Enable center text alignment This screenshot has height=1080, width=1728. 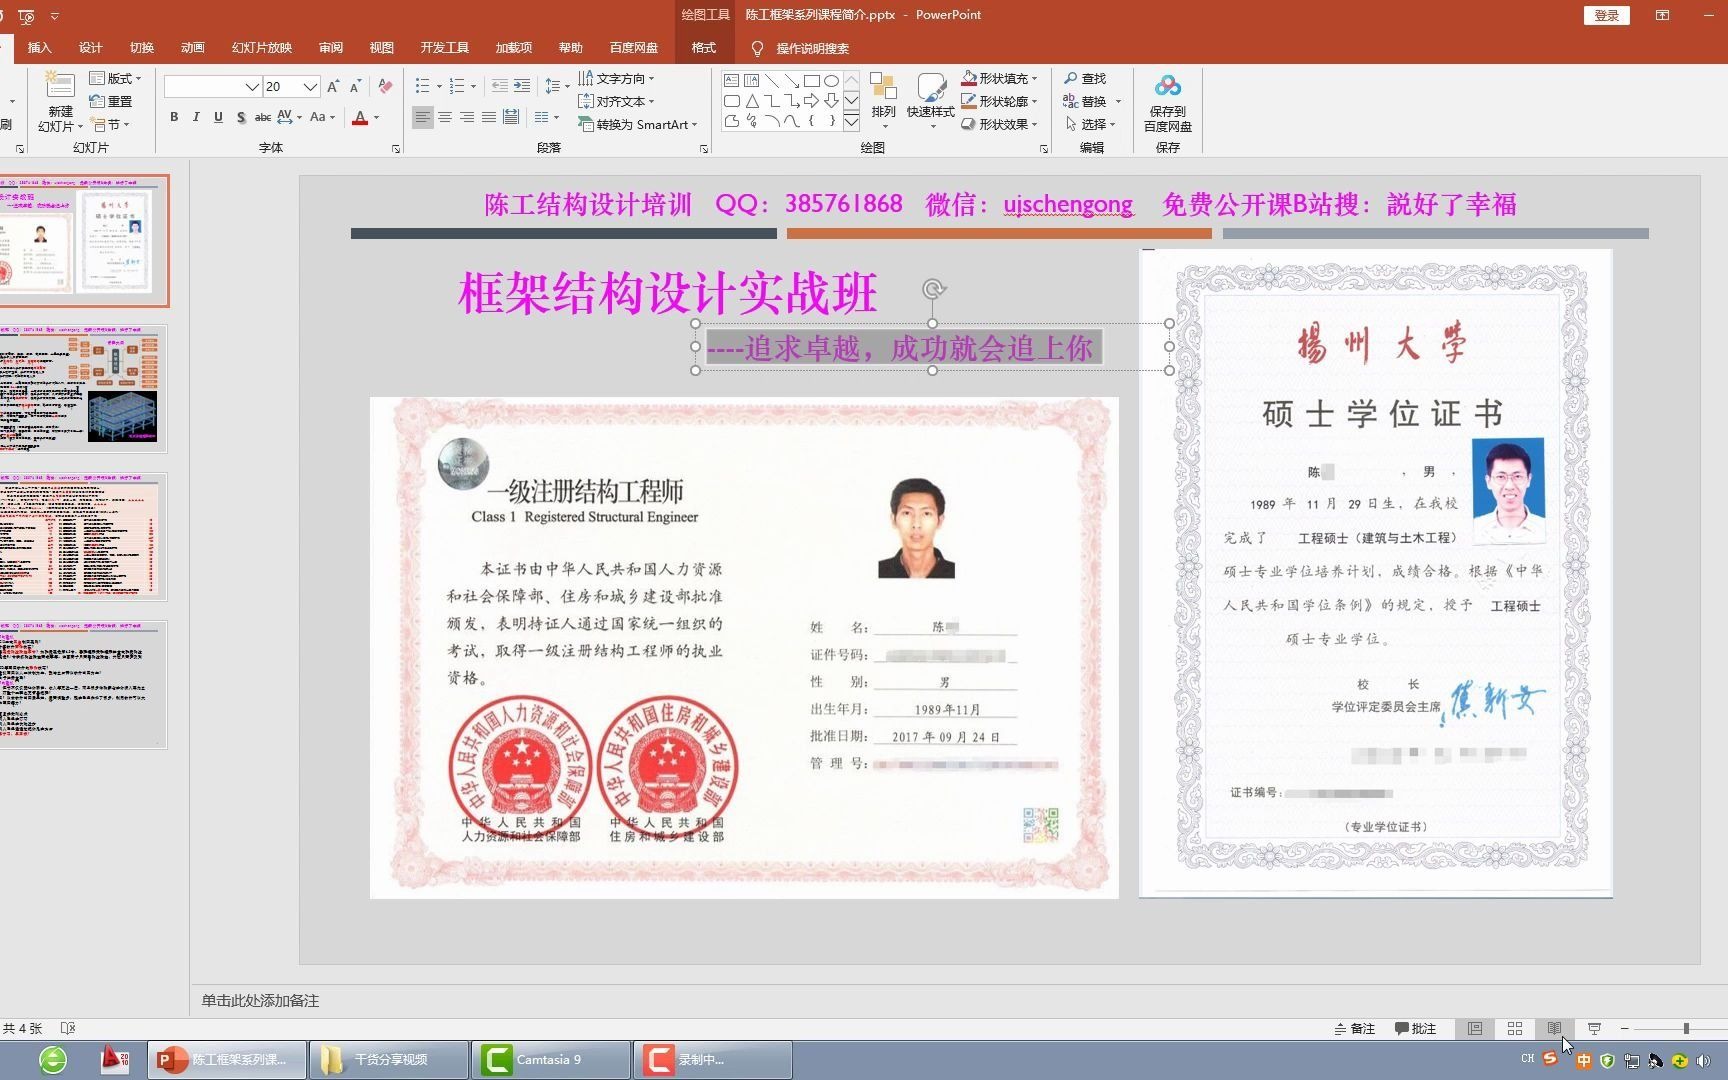[444, 117]
